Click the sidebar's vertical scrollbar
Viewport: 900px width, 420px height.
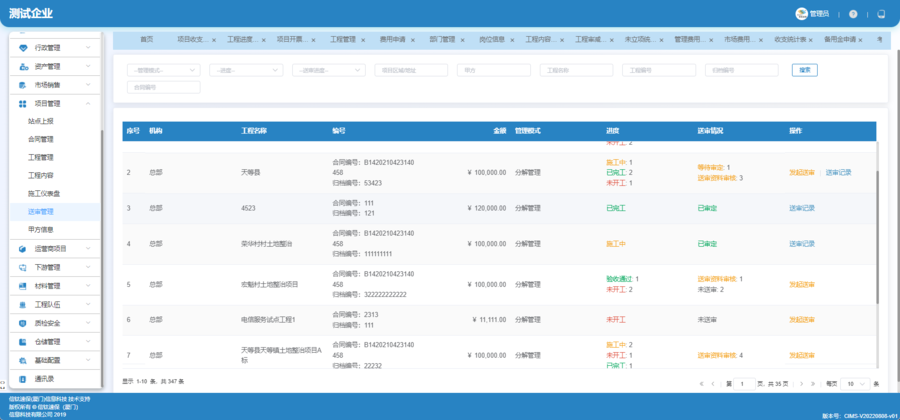tap(102, 258)
